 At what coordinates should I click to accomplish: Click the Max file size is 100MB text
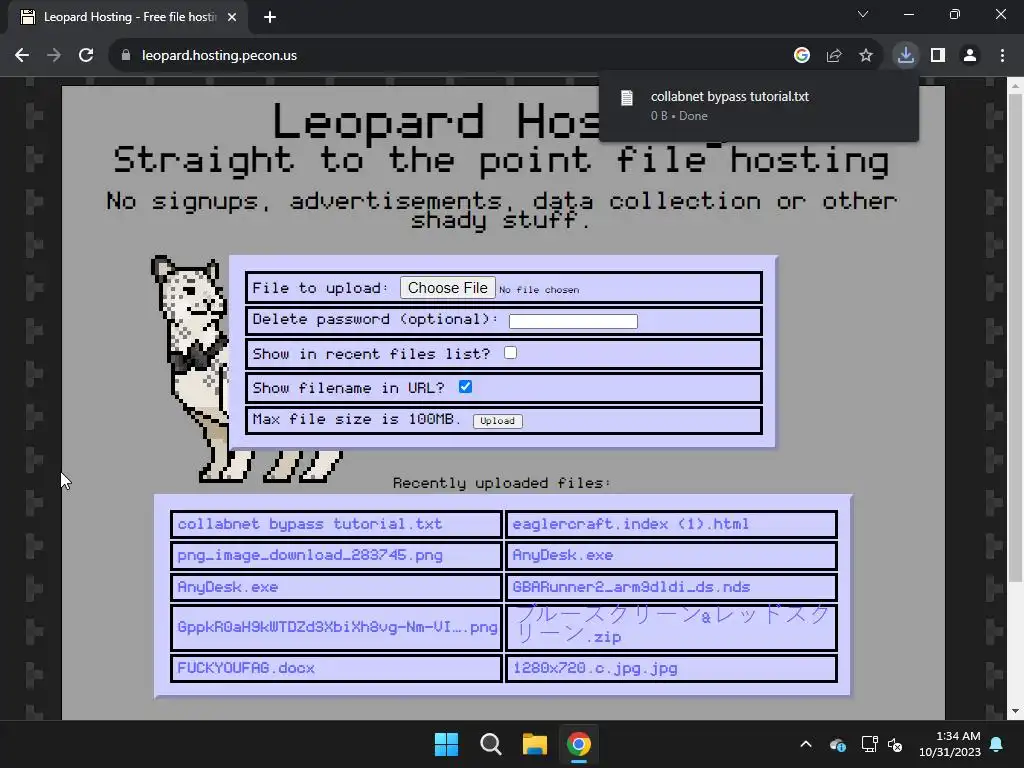point(356,419)
